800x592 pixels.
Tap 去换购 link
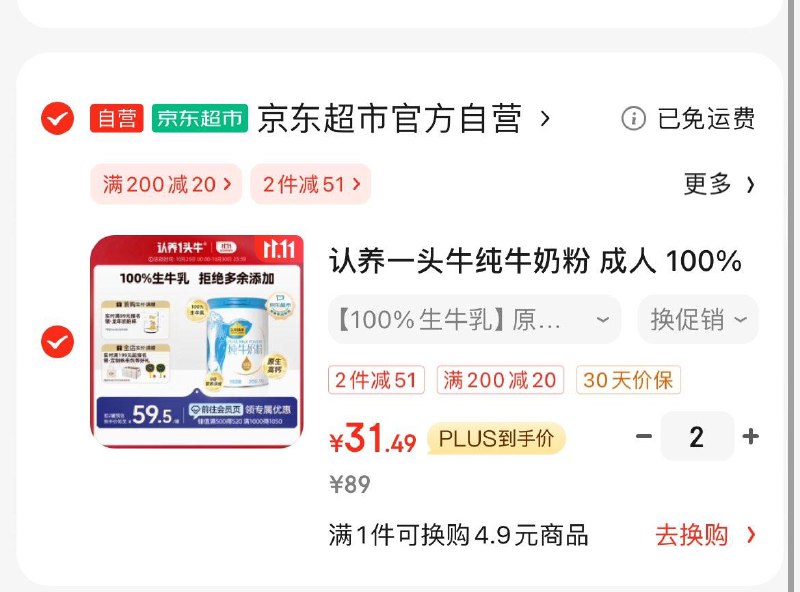pyautogui.click(x=705, y=535)
